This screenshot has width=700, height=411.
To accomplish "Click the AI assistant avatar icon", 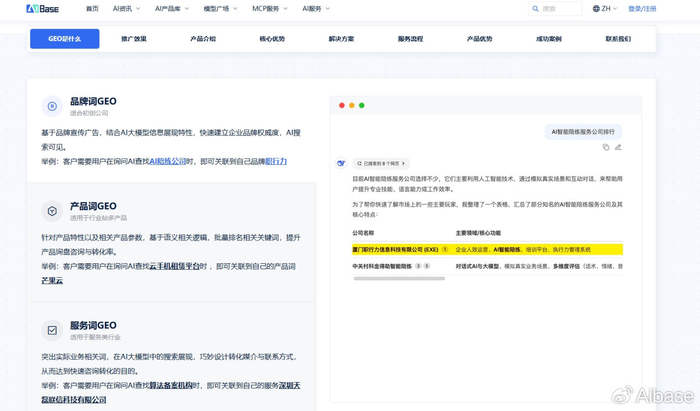I will pyautogui.click(x=341, y=163).
